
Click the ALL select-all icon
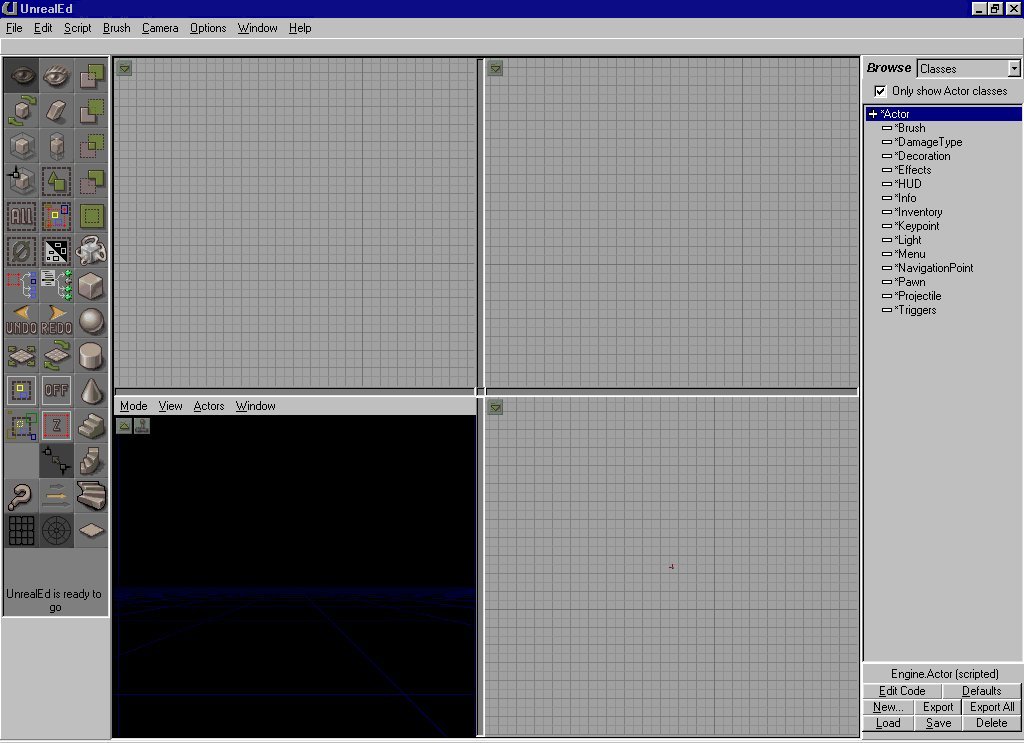tap(22, 216)
